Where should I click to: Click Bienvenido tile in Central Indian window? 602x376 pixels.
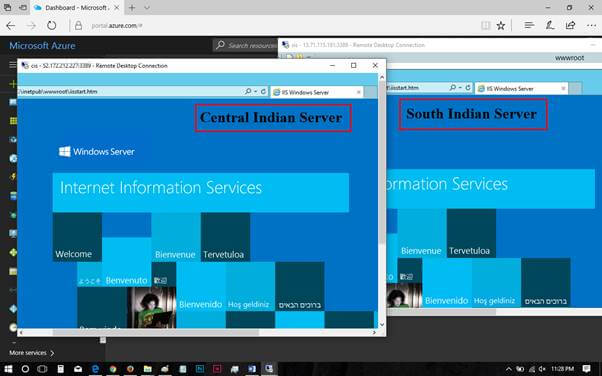pyautogui.click(x=200, y=287)
